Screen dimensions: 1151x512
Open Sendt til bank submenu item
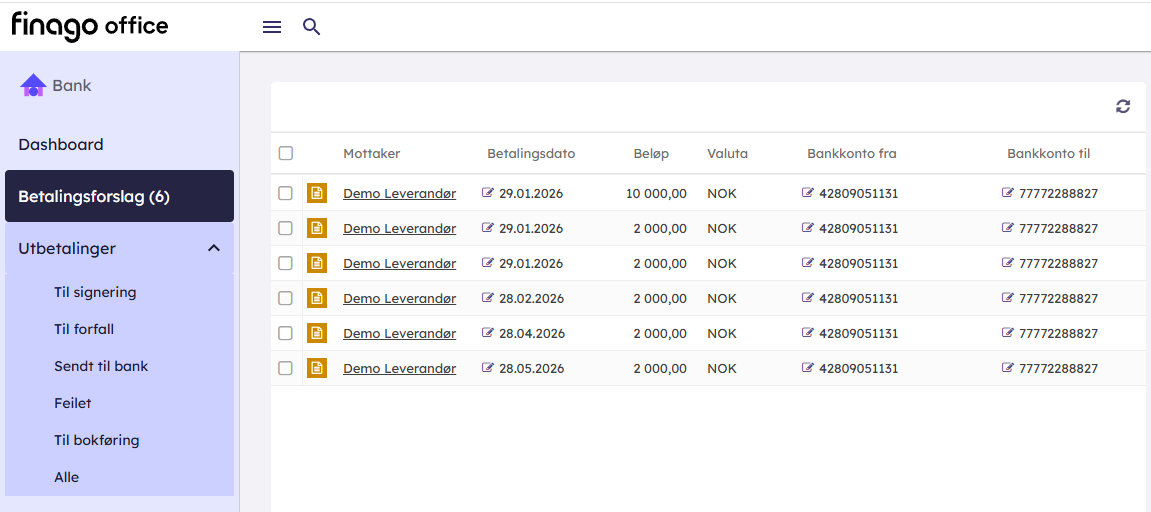click(101, 366)
